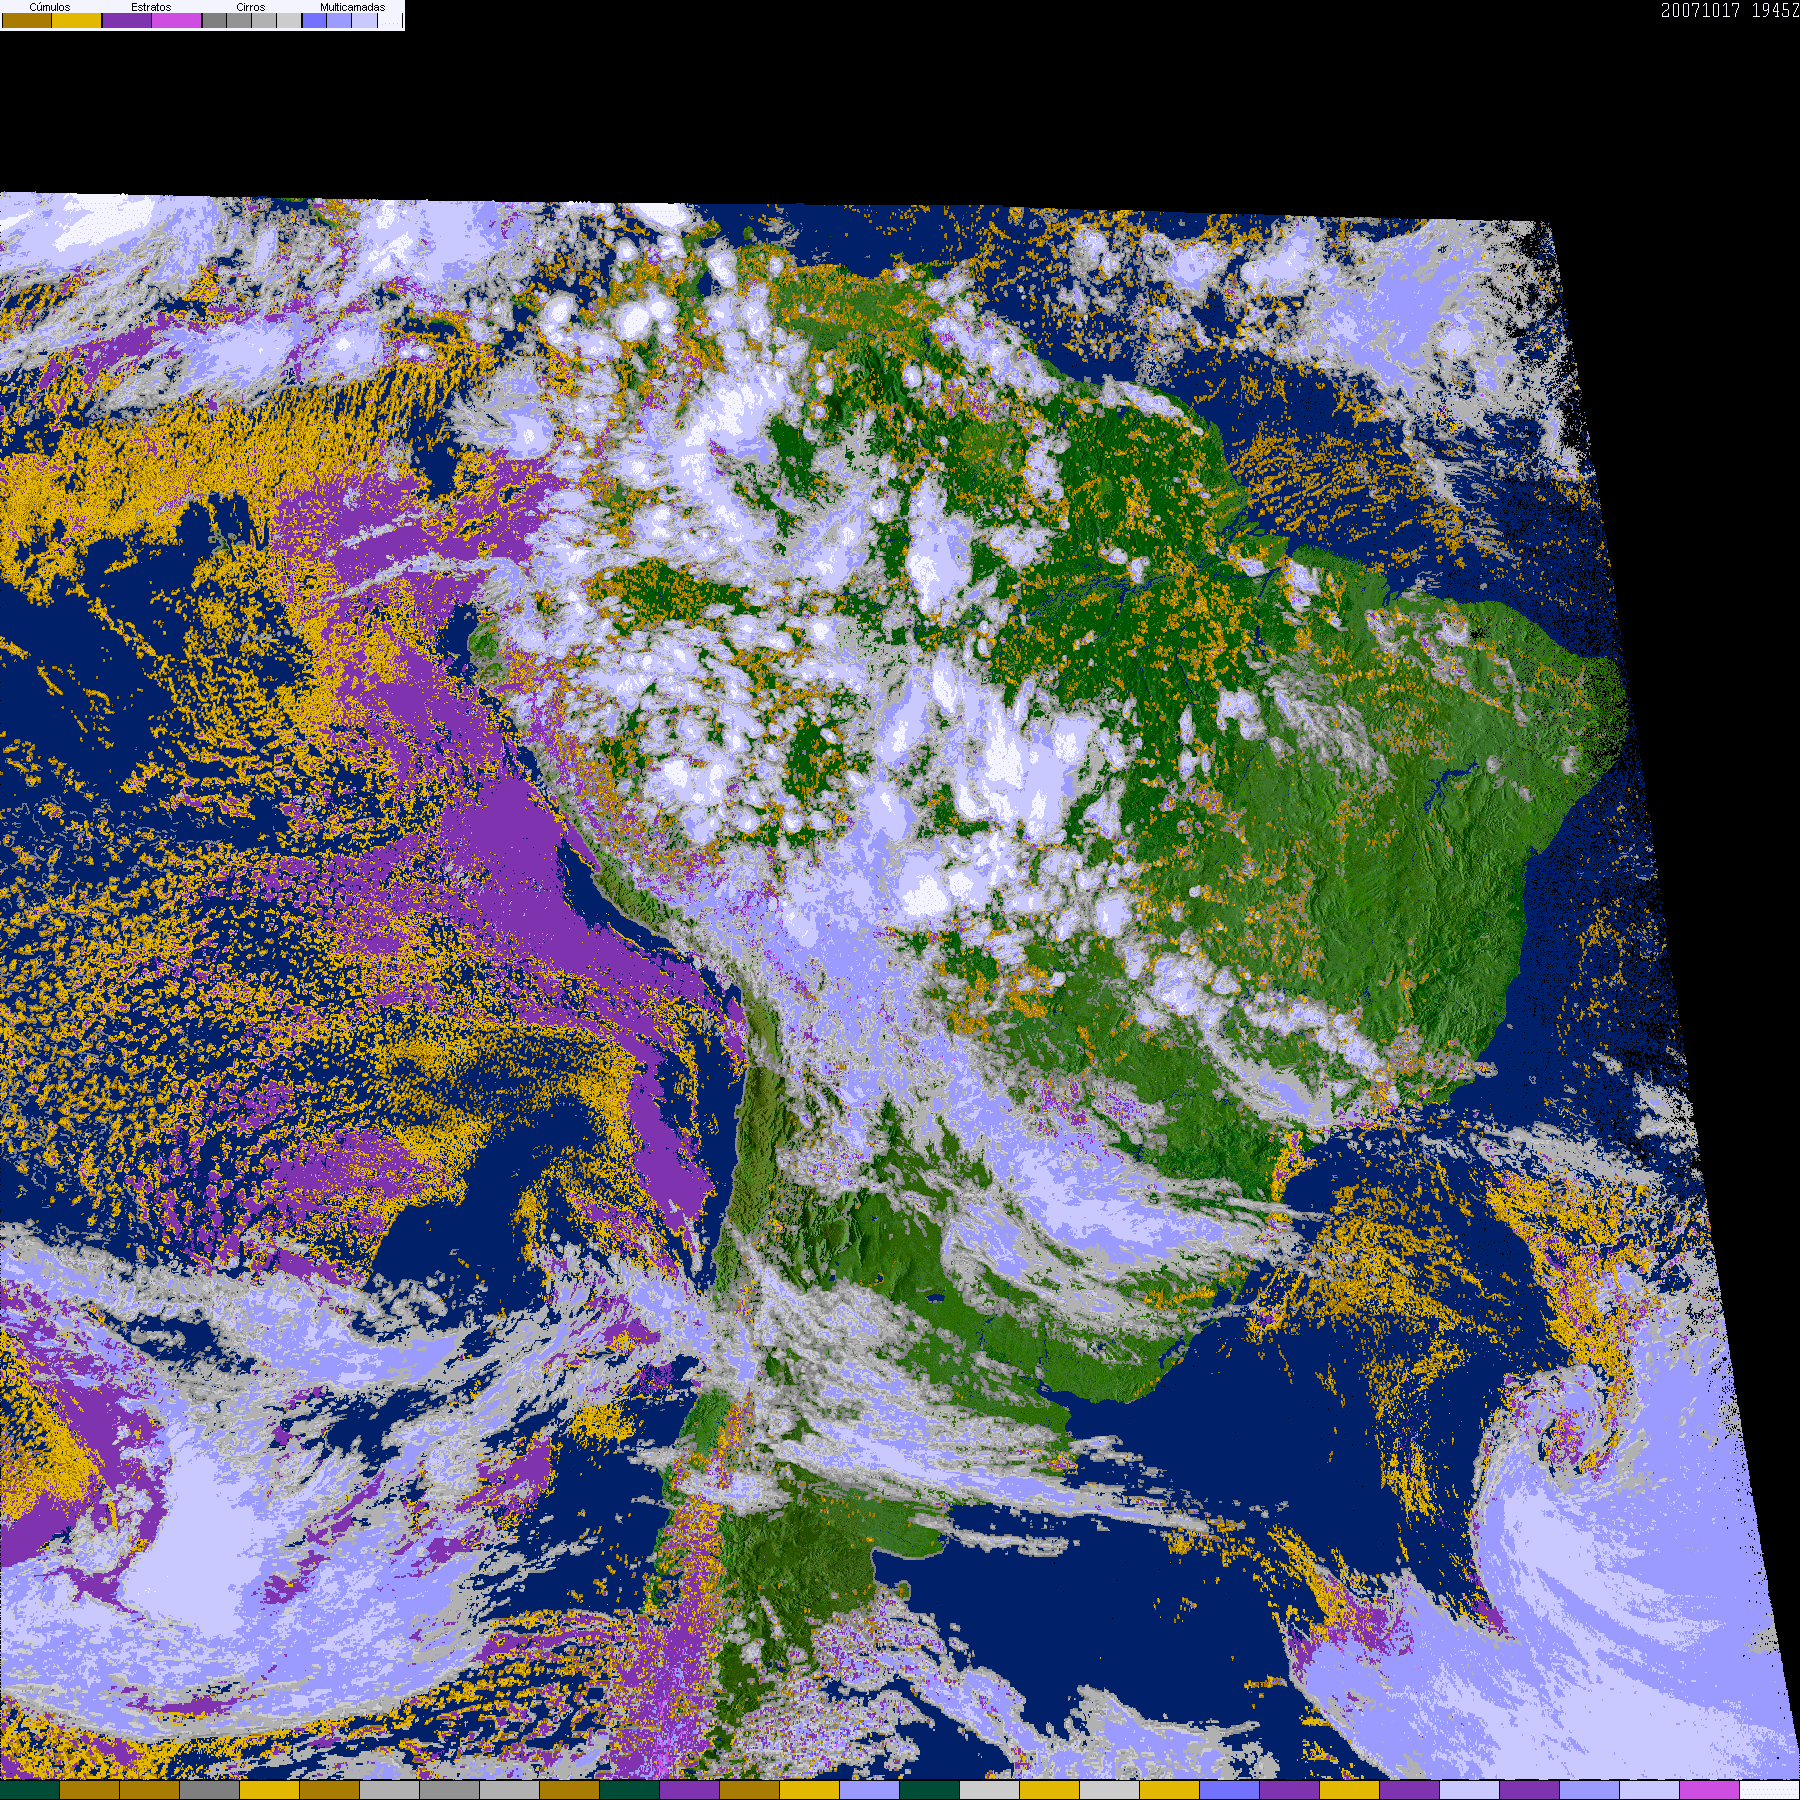Click the 20071017 timestamp text
The width and height of the screenshot is (1800, 1800).
click(1700, 10)
